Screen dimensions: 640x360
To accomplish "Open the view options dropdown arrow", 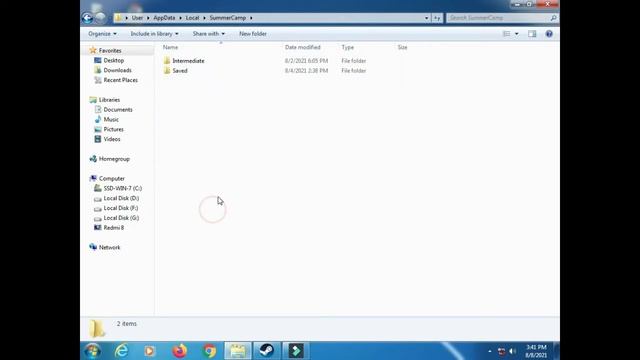I will (x=517, y=34).
